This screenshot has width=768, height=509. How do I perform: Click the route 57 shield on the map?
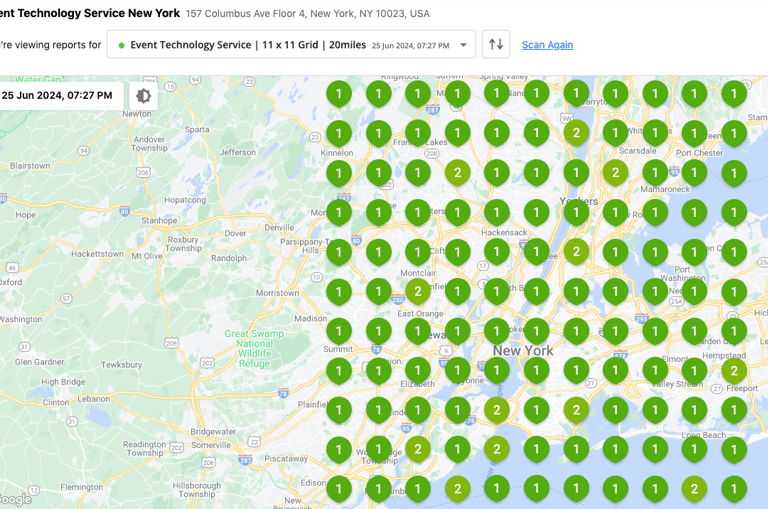(66, 298)
